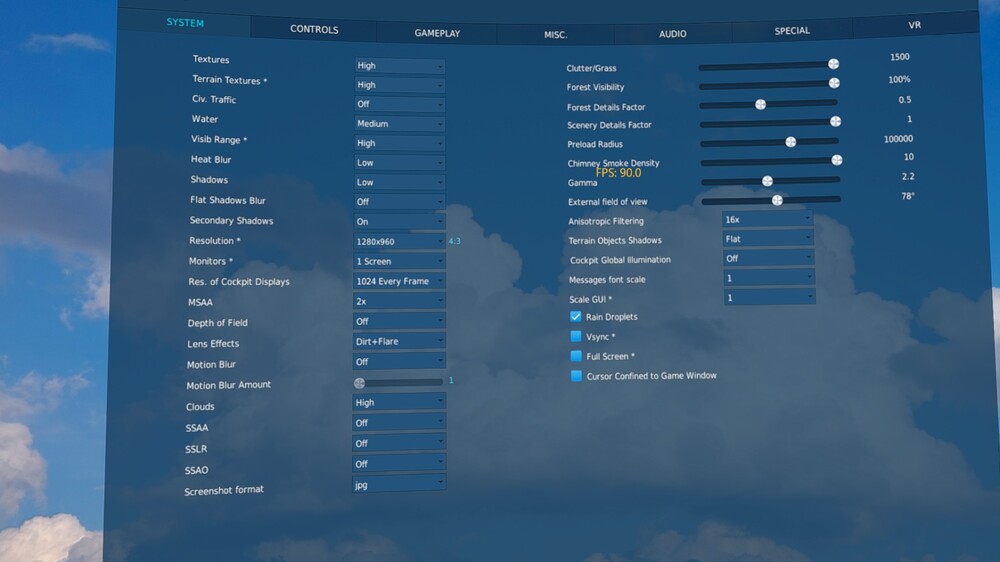Open the MSAA dropdown
1000x562 pixels.
click(x=399, y=301)
